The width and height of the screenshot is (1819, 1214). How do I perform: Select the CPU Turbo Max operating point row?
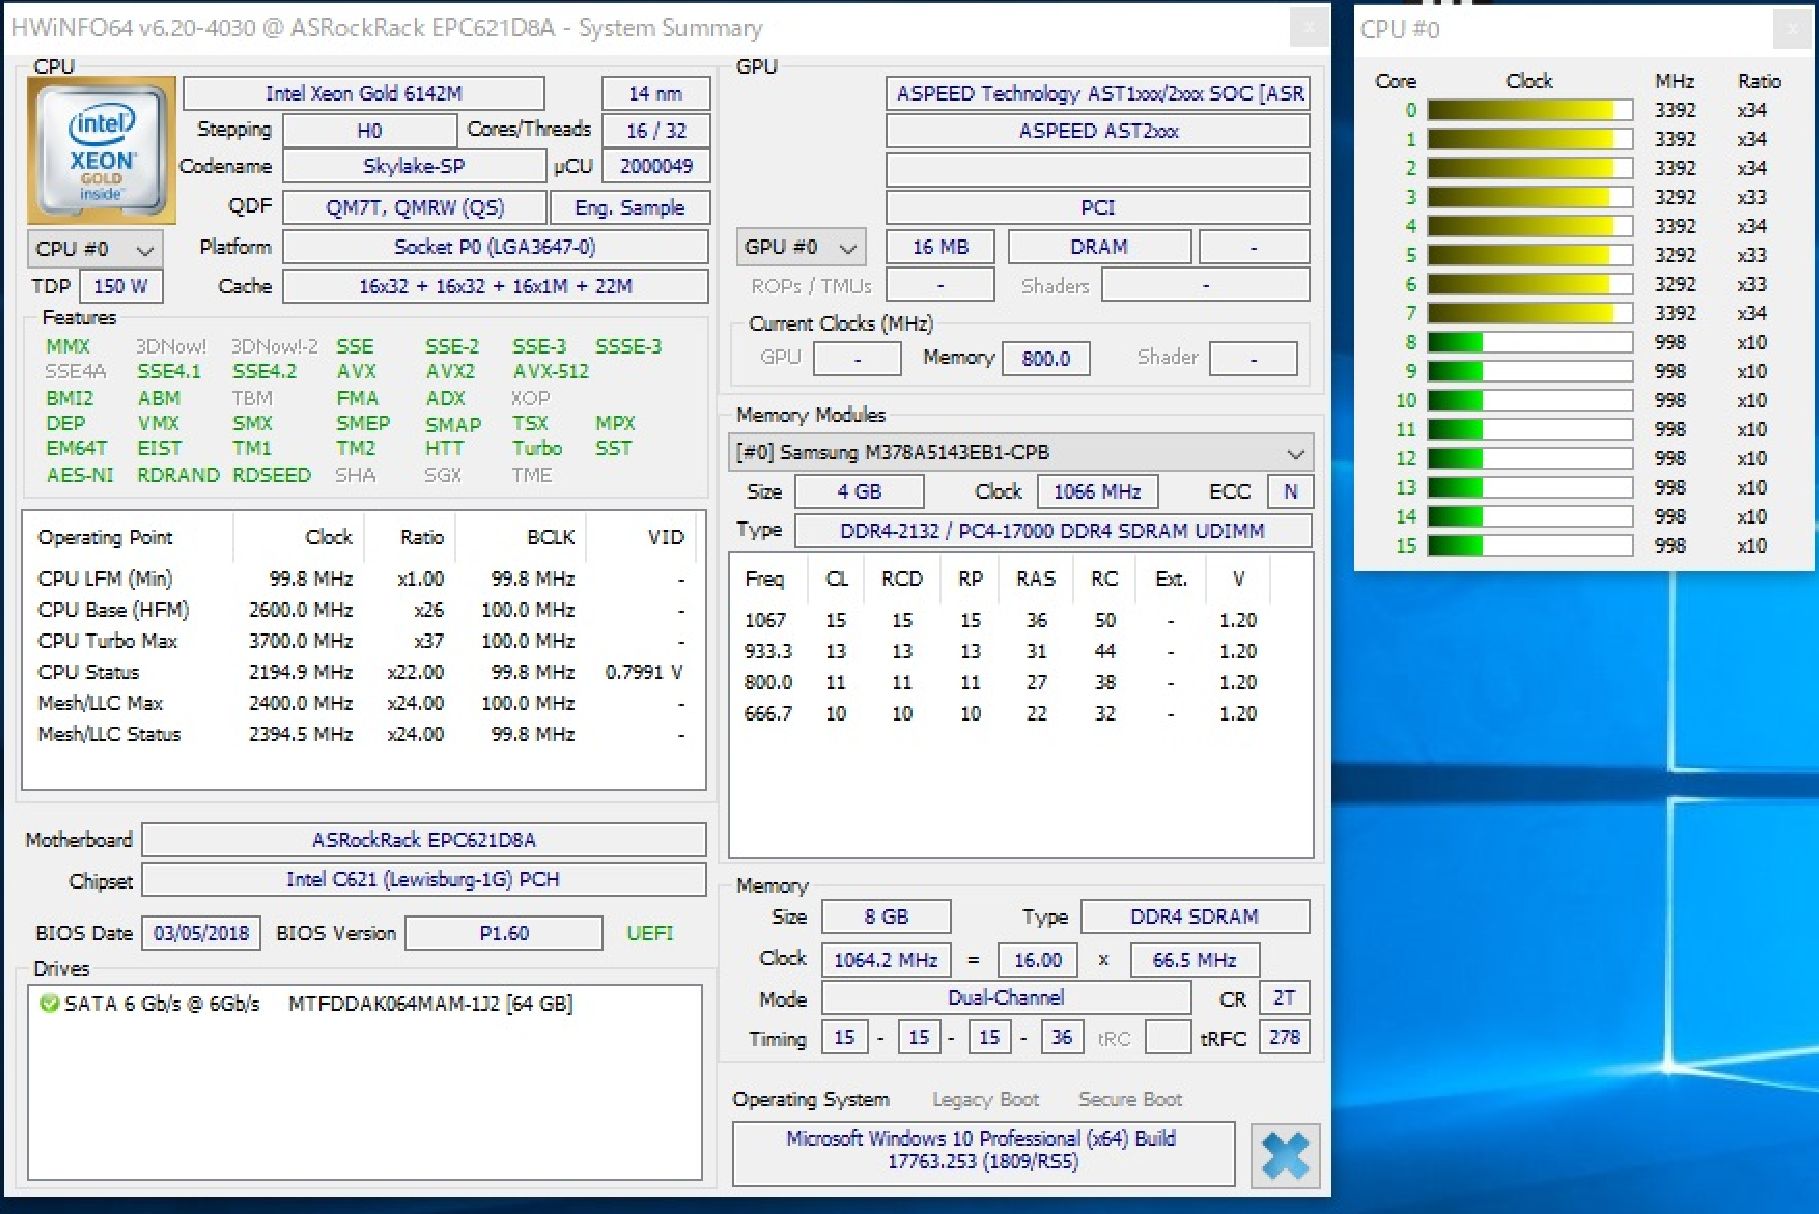[361, 641]
